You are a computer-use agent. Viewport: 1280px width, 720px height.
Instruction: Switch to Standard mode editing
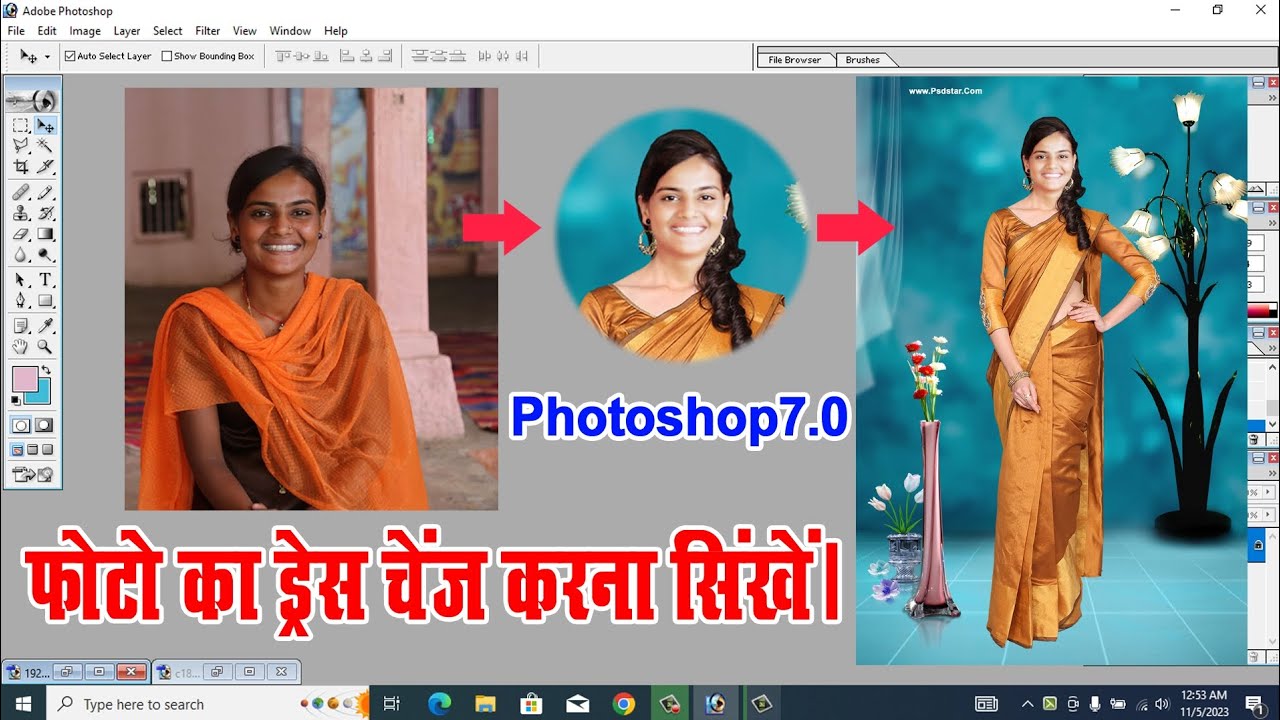(x=20, y=425)
